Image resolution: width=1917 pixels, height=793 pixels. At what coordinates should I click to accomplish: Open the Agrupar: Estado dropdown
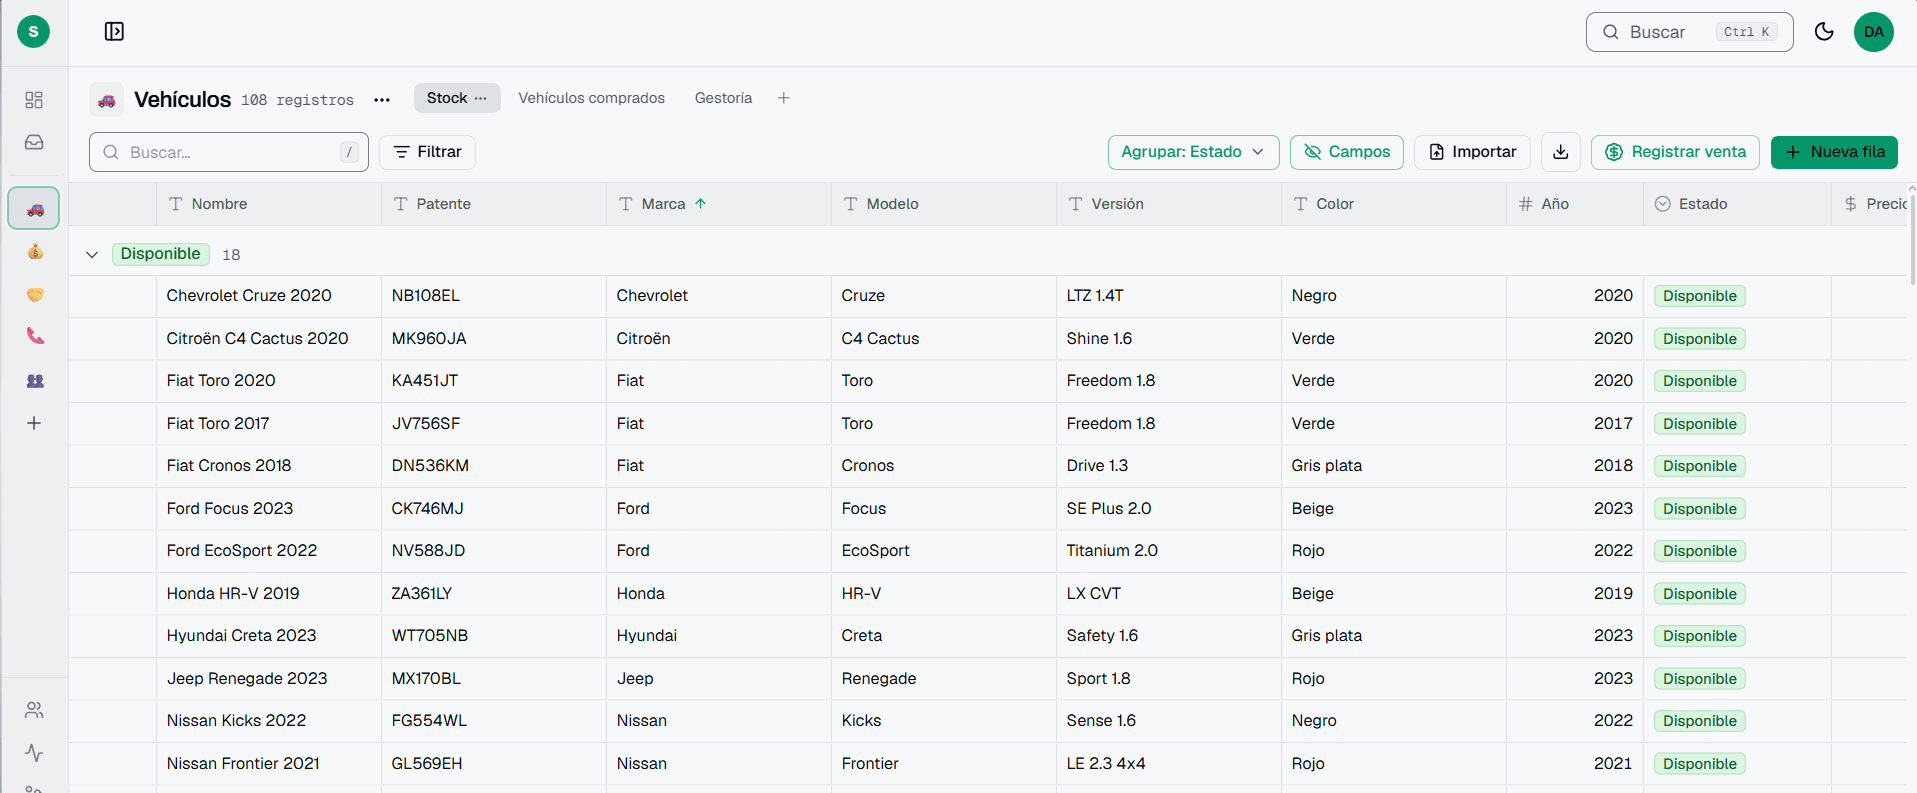pos(1193,152)
